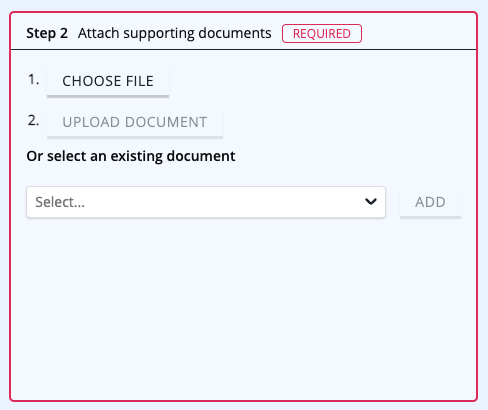Click the CHOOSE FILE button
Image resolution: width=488 pixels, height=410 pixels.
[108, 81]
